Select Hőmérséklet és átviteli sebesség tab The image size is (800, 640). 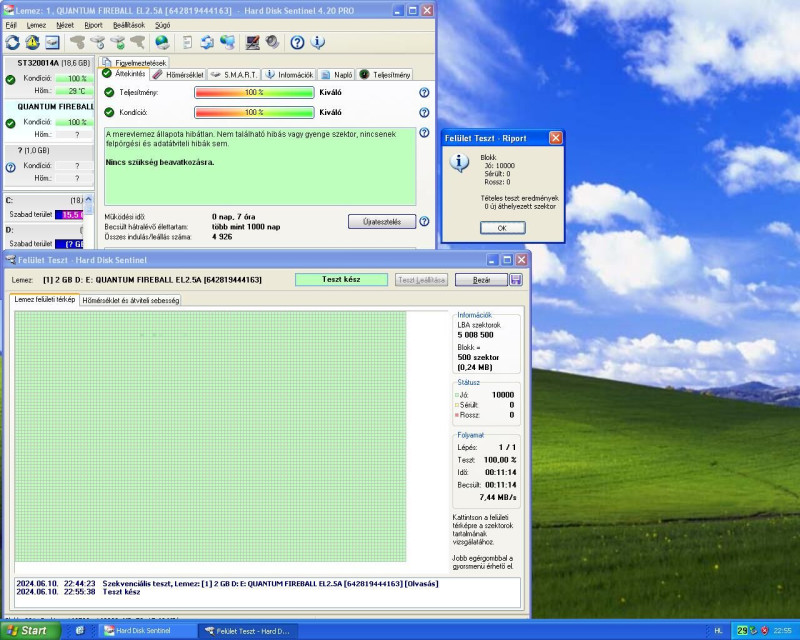(131, 301)
